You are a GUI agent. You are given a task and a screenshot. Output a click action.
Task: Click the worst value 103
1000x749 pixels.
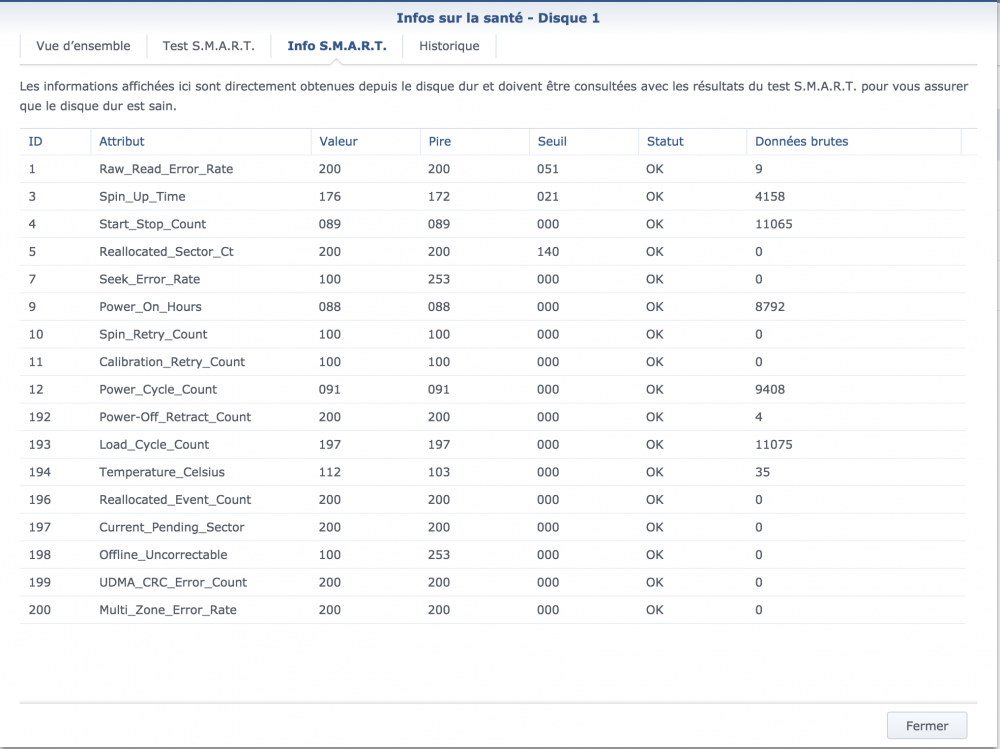pyautogui.click(x=439, y=472)
